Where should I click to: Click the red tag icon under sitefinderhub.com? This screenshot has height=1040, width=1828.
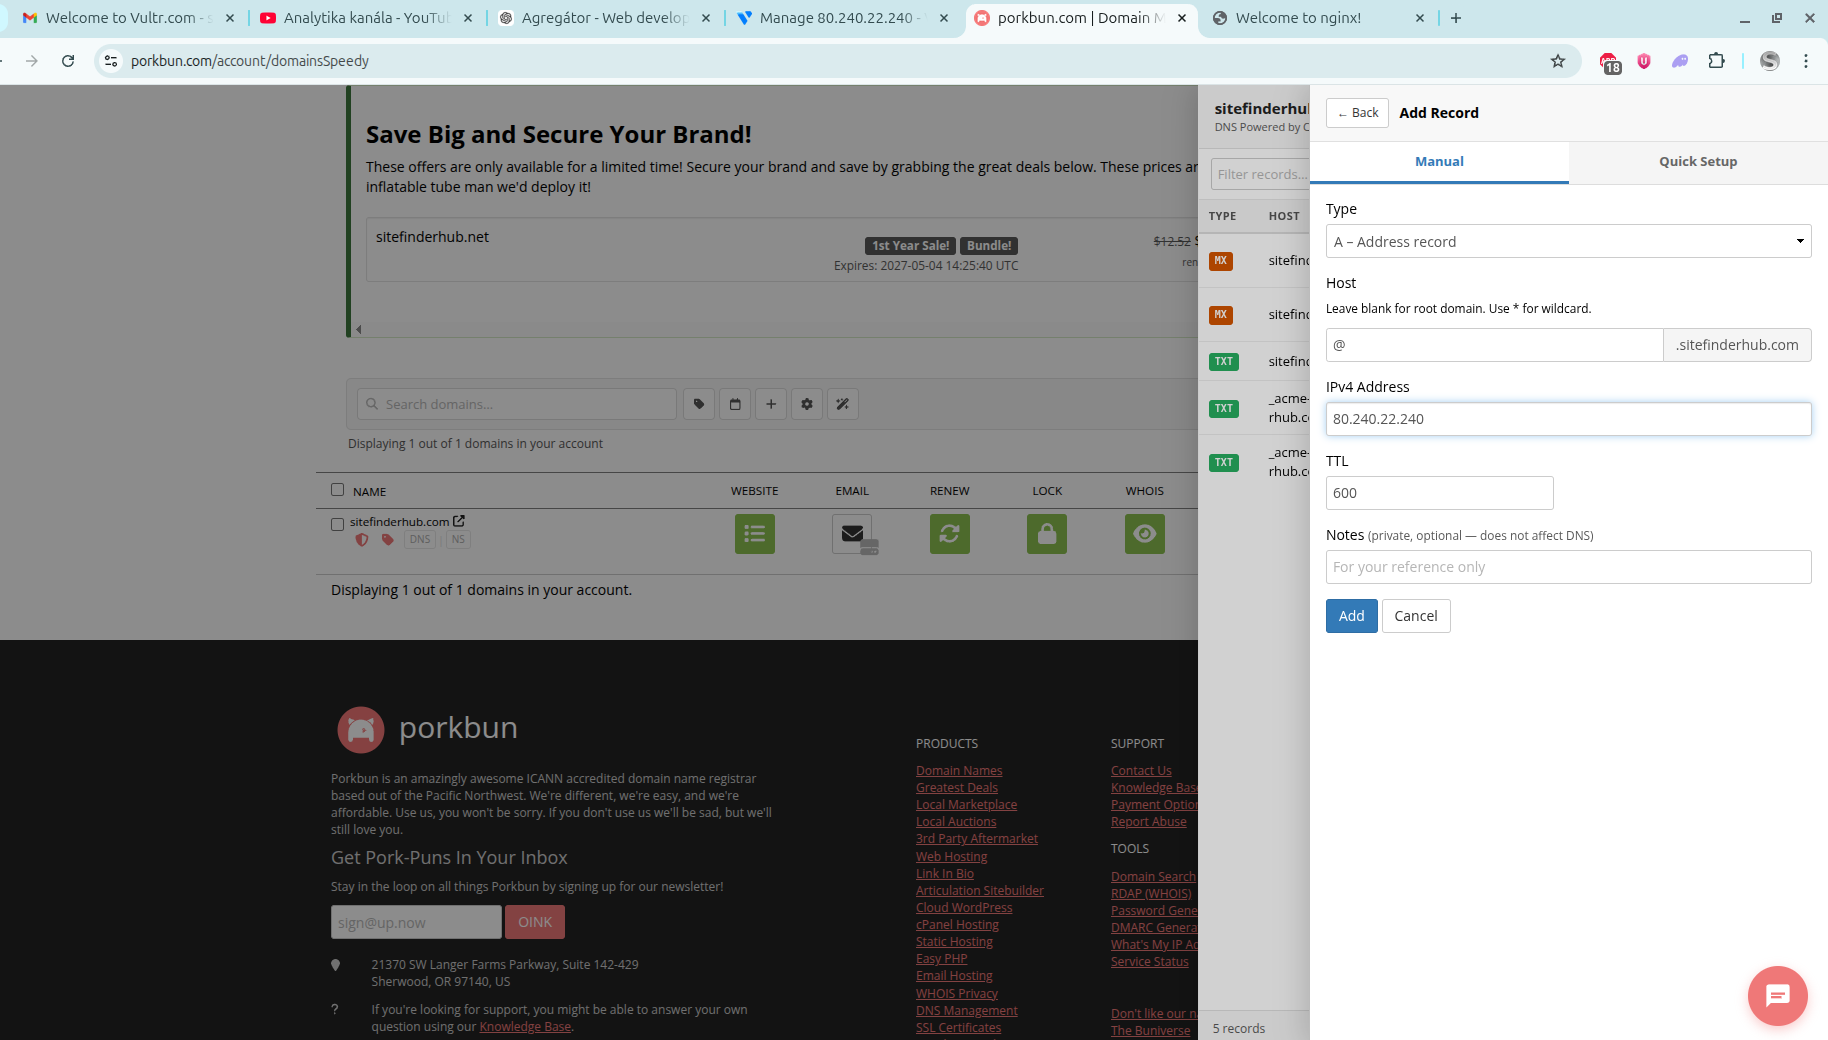tap(388, 539)
